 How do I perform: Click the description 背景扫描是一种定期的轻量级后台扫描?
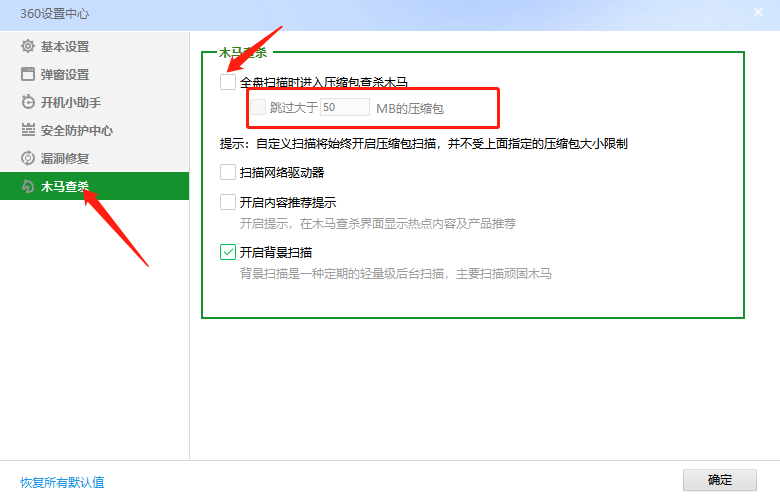pos(395,274)
